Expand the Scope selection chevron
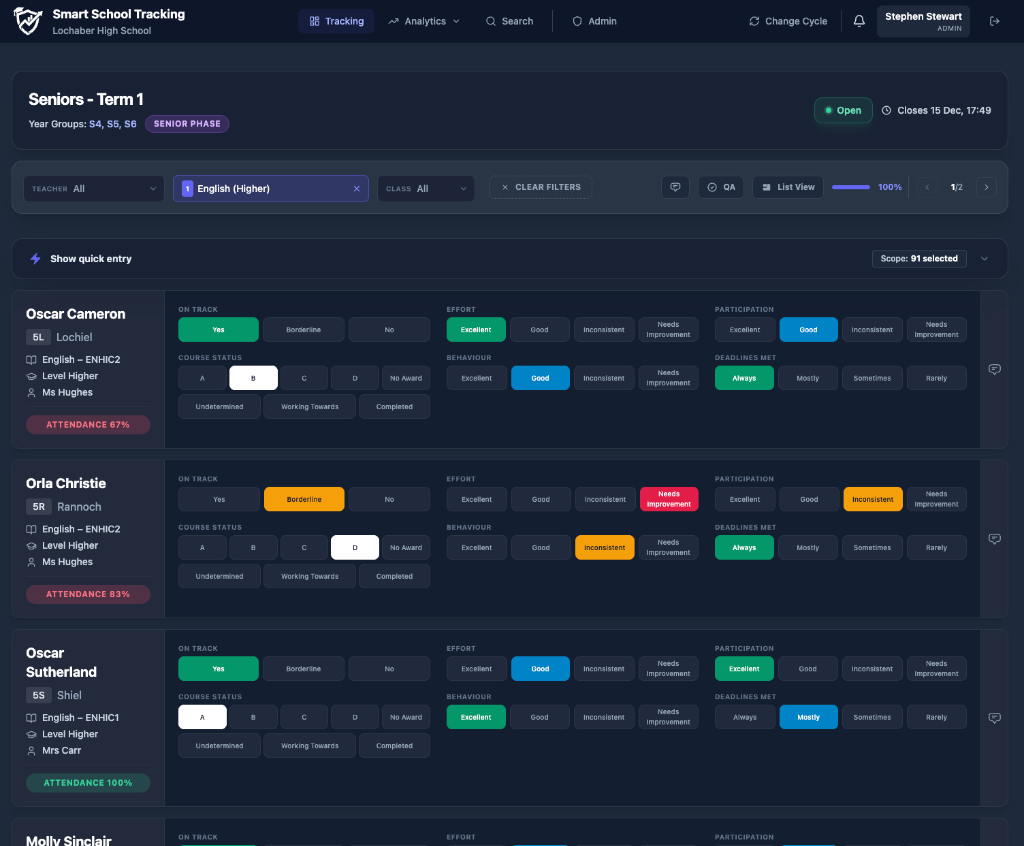The image size is (1024, 846). click(984, 258)
